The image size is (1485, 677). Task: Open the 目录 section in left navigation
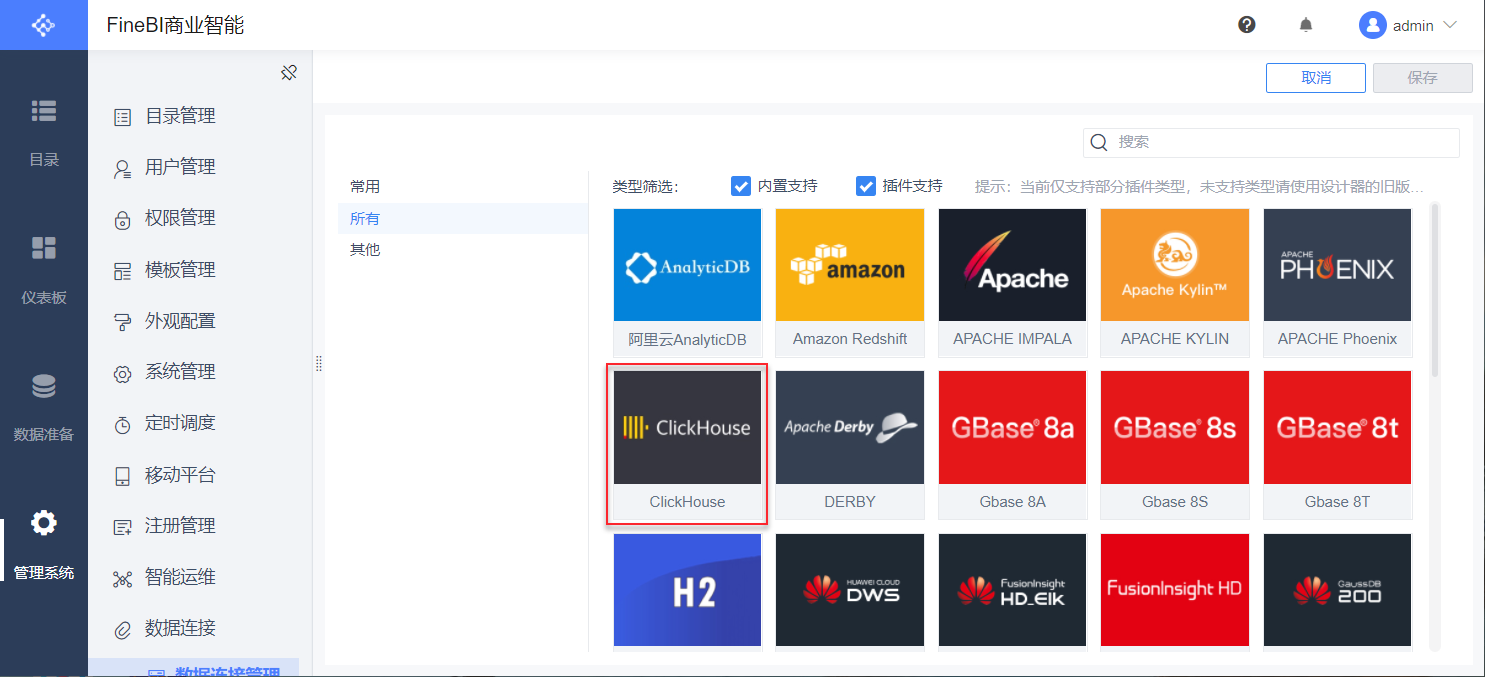pos(44,132)
